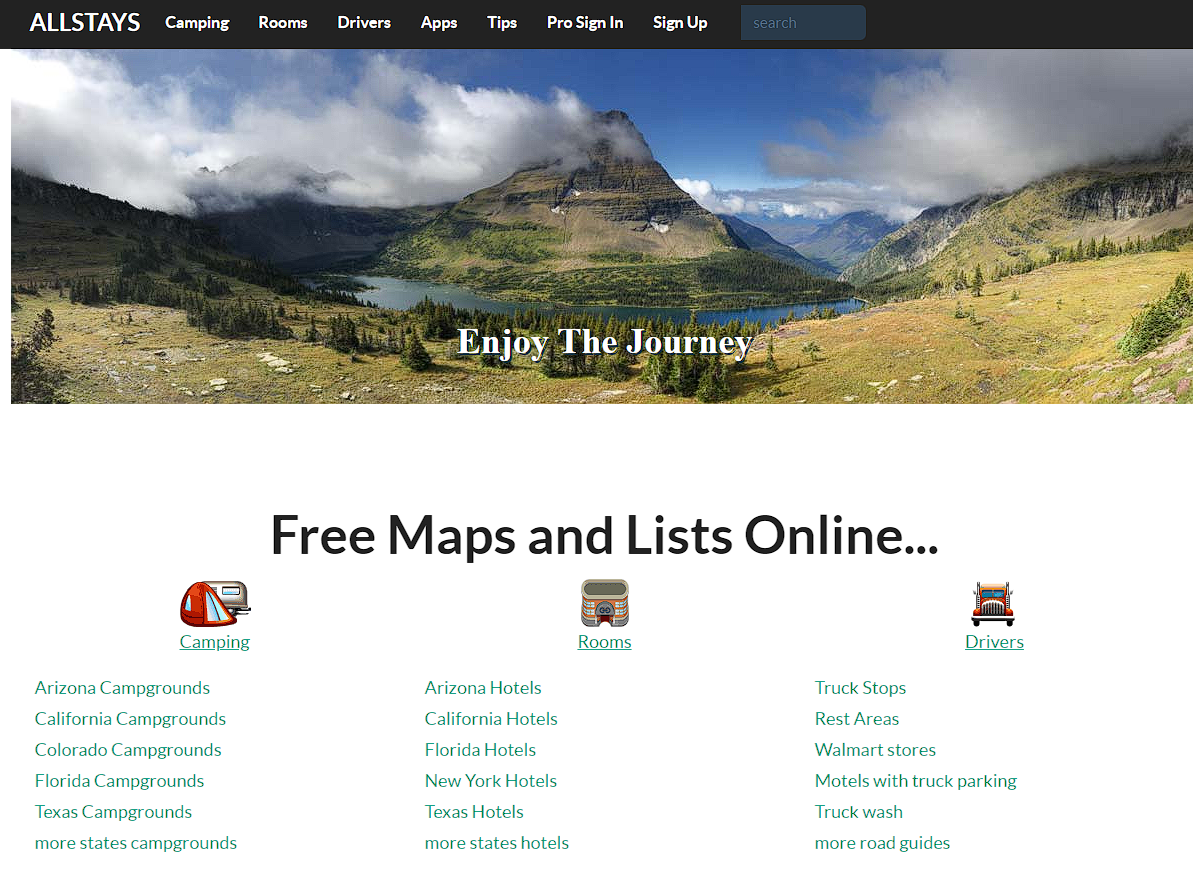The image size is (1193, 876).
Task: Show more states hotels
Action: (497, 843)
